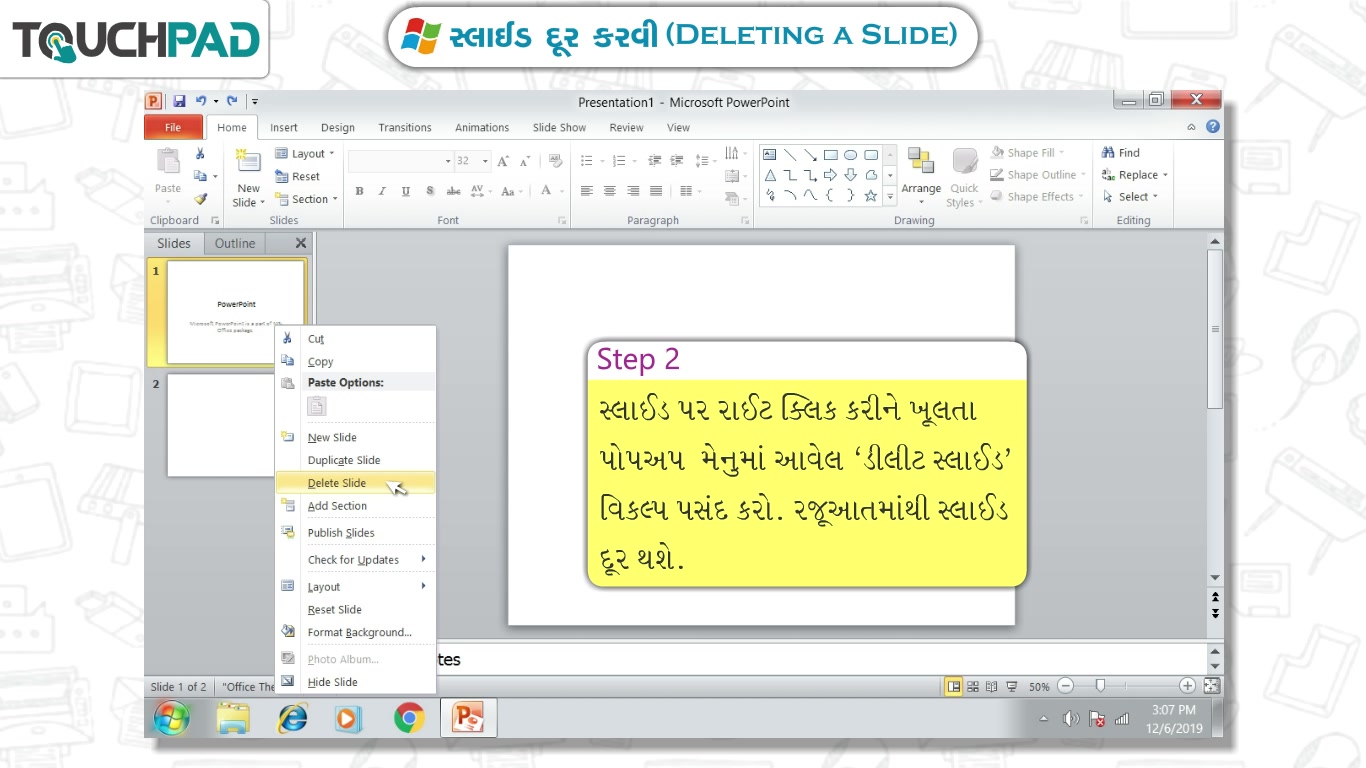This screenshot has width=1366, height=768.
Task: Select the Cut scissors icon in Clipboard group
Action: [x=200, y=154]
